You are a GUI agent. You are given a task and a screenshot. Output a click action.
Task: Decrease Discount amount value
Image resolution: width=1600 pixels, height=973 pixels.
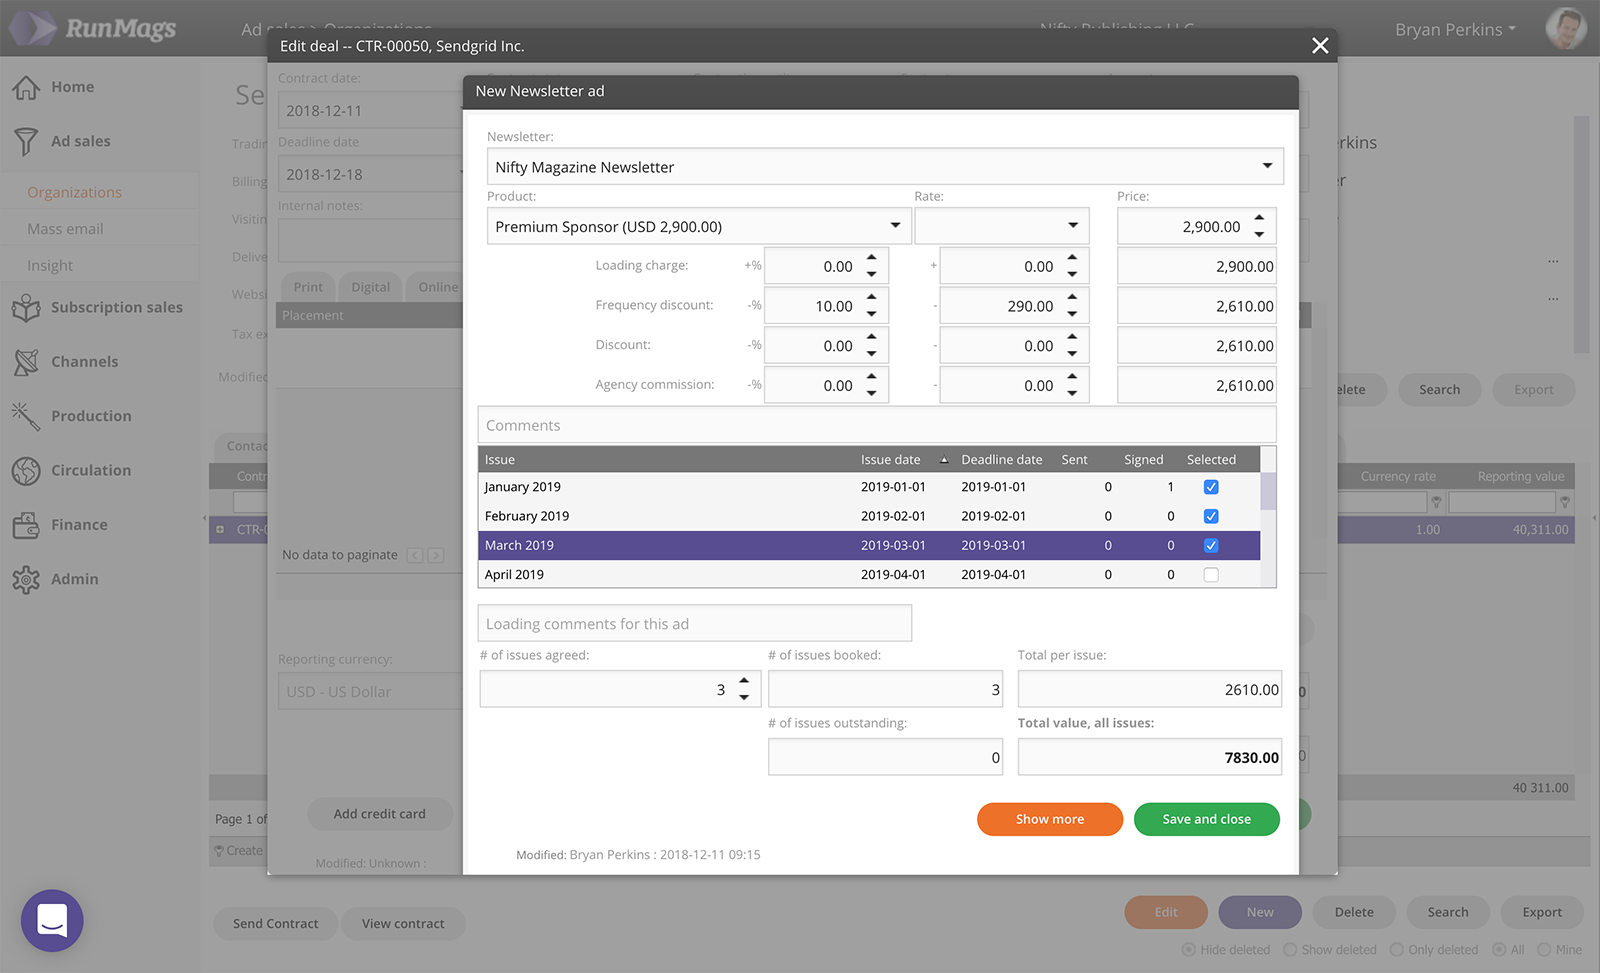coord(1072,354)
